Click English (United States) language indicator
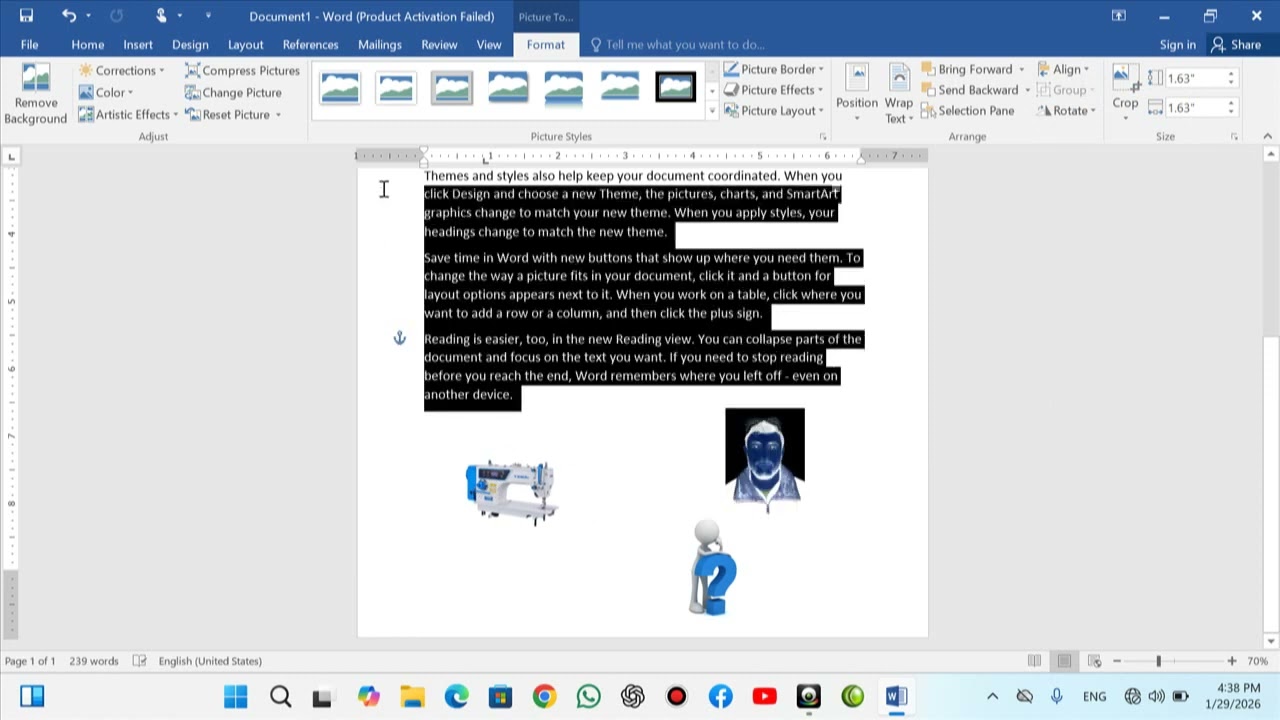Screen dimensions: 1280x720 point(210,661)
